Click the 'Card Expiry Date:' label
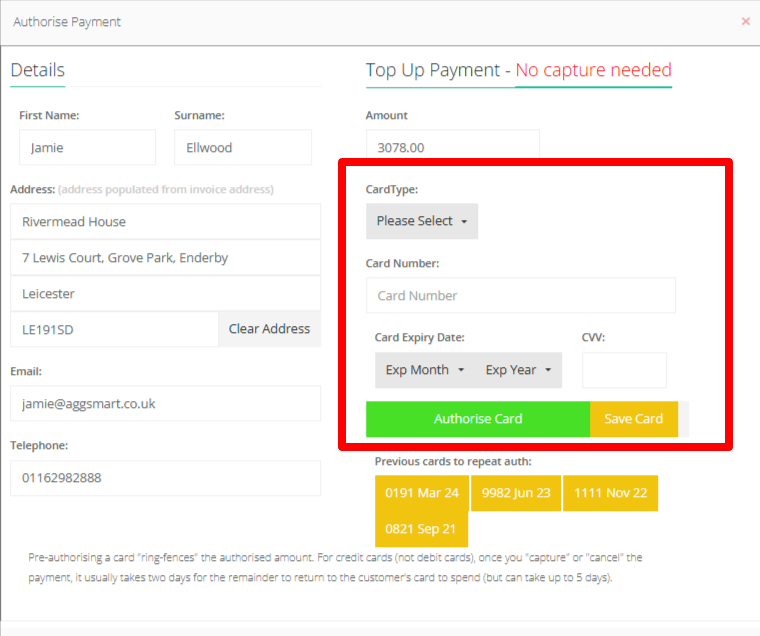The height and width of the screenshot is (636, 760). tap(419, 337)
